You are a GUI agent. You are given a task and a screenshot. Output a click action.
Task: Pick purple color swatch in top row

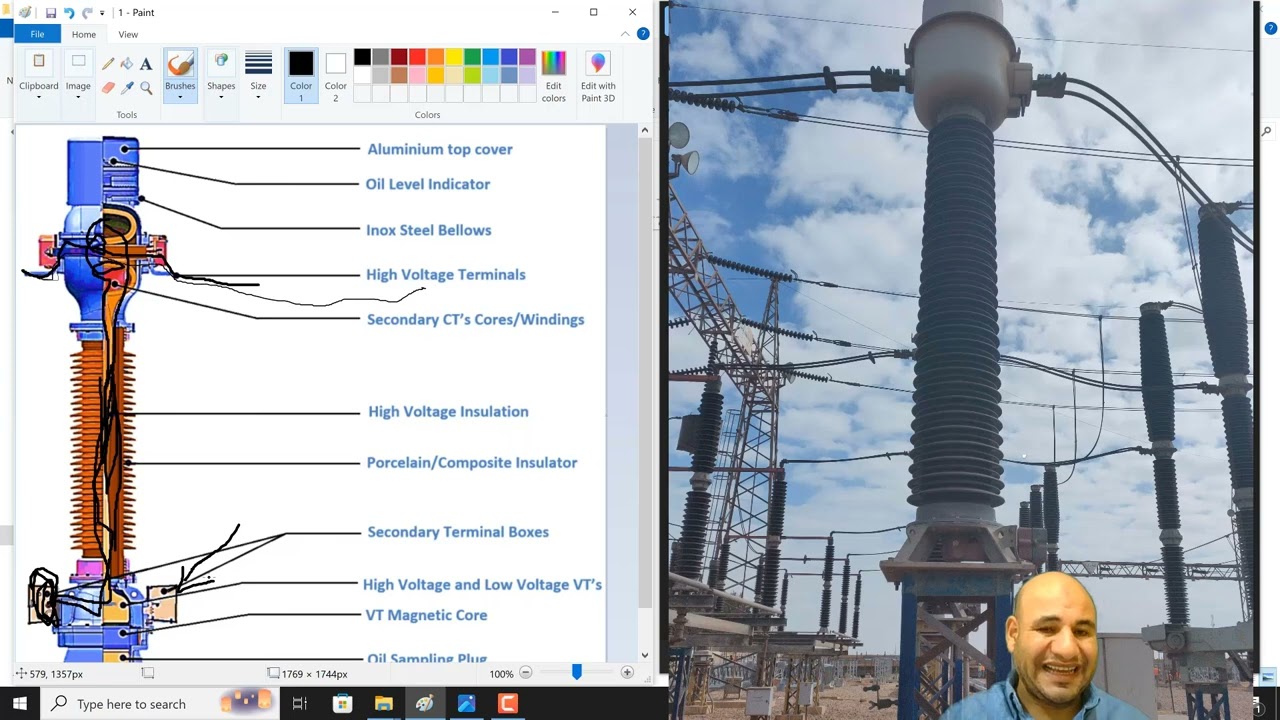point(527,57)
